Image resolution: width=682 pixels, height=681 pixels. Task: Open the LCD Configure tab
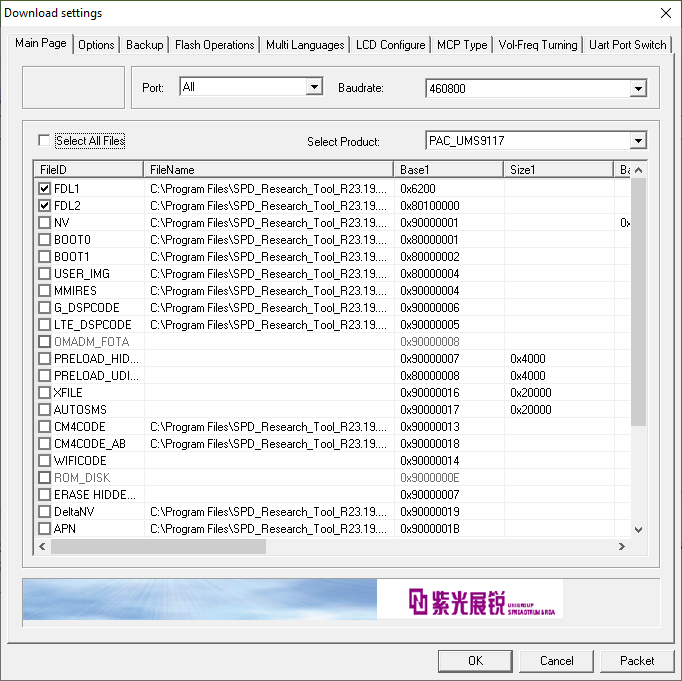pyautogui.click(x=389, y=45)
